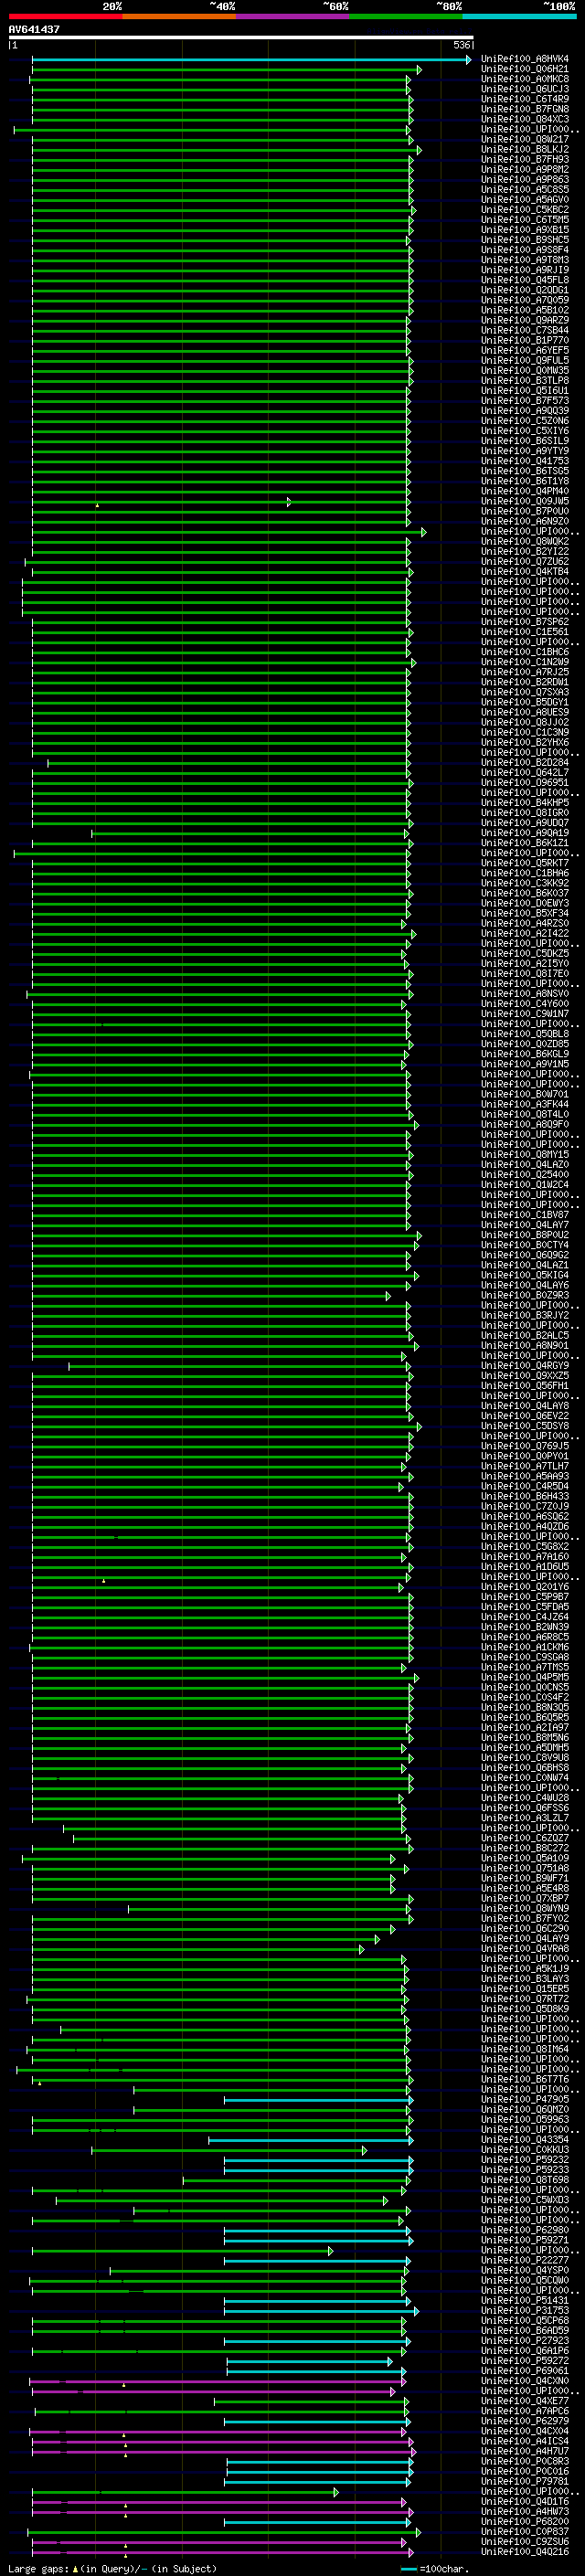
Task: Open hit UniRef100_P62980
Action: tap(525, 2230)
